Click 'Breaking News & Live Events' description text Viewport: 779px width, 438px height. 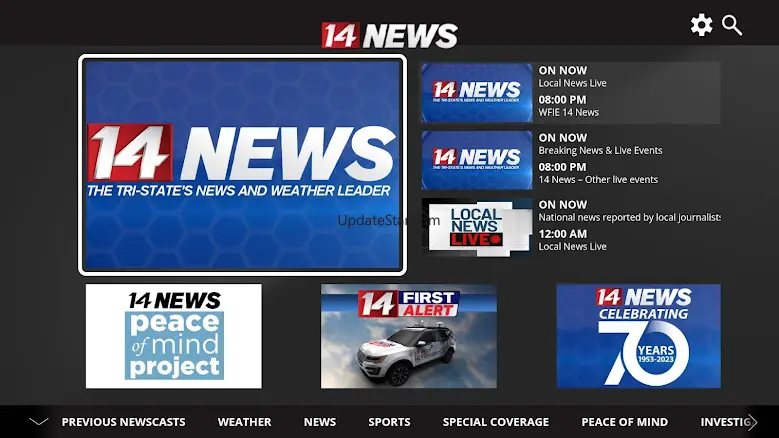[600, 150]
